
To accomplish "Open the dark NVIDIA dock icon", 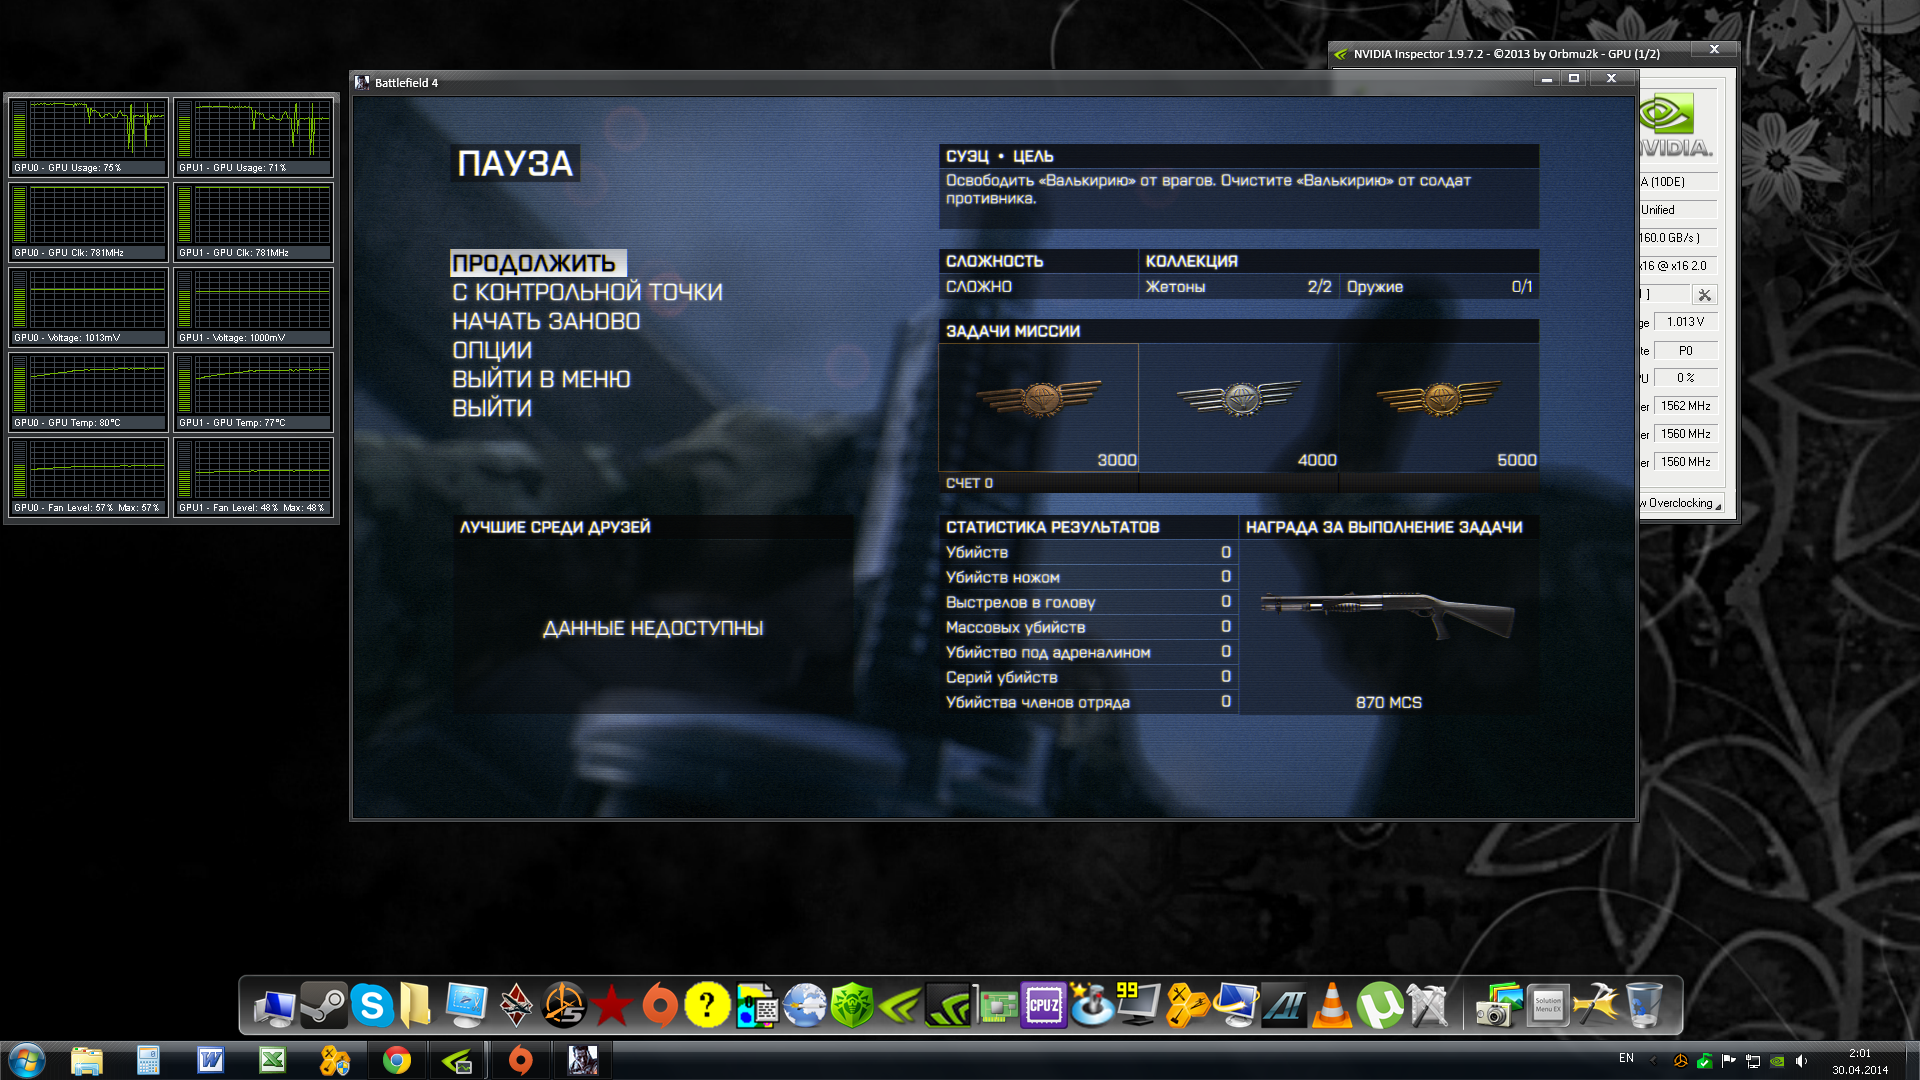I will click(948, 1005).
